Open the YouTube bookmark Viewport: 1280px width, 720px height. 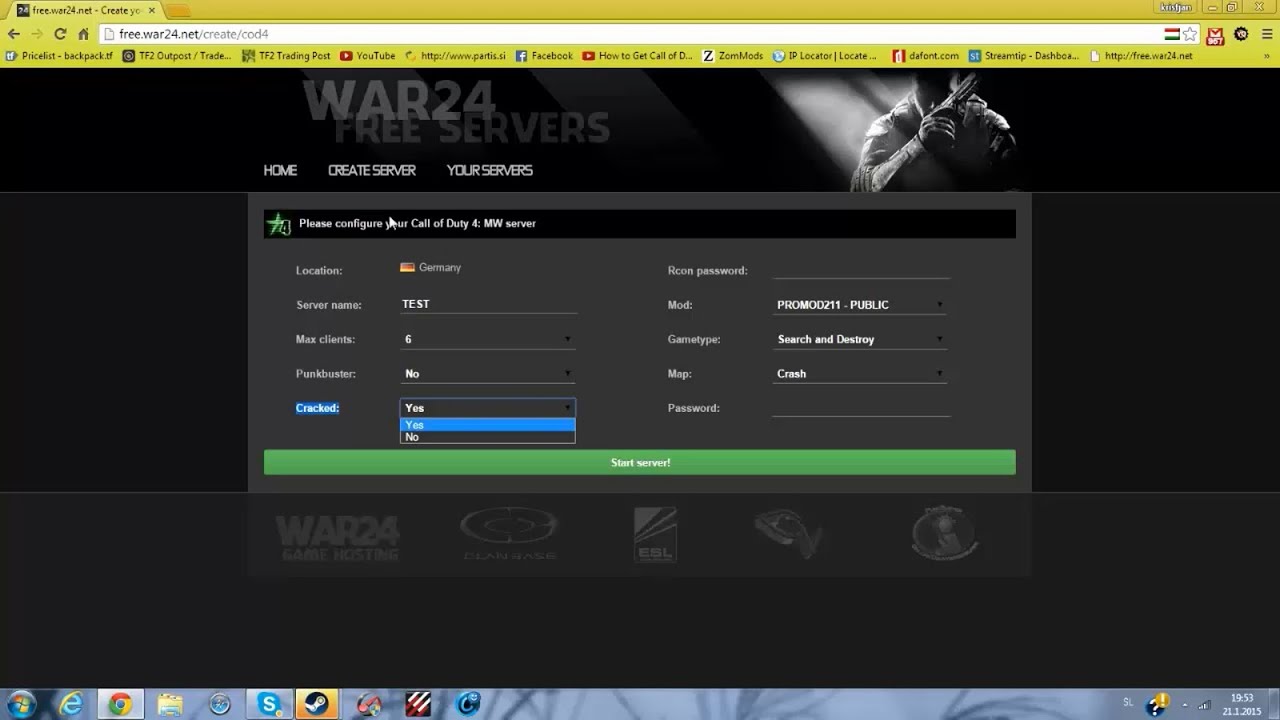tap(368, 56)
